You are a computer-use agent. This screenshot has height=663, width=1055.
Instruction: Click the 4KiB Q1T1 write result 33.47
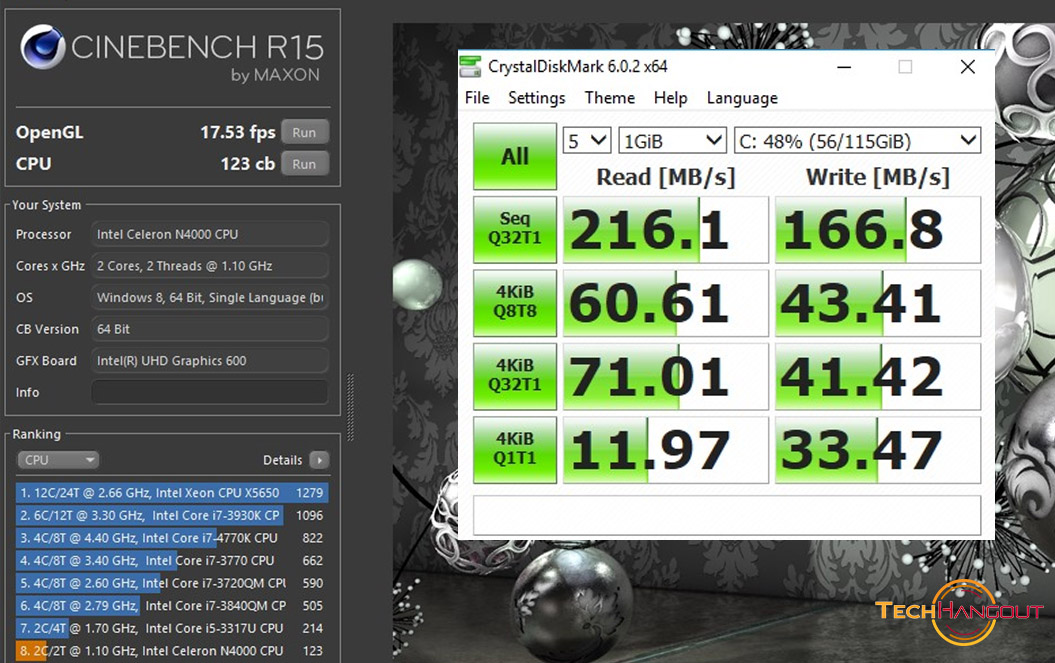tap(878, 450)
